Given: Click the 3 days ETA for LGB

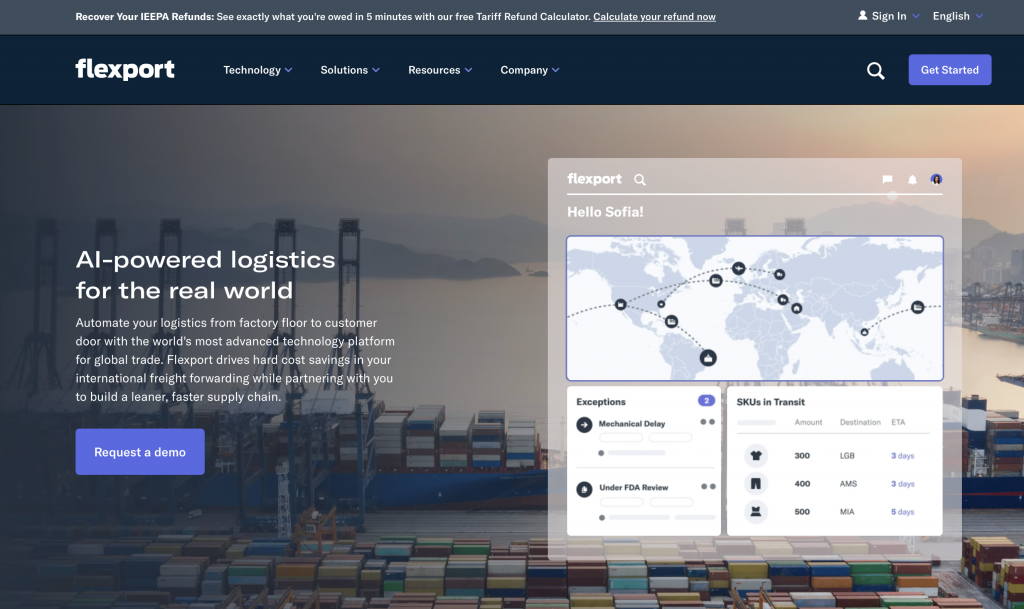Looking at the screenshot, I should click(903, 456).
